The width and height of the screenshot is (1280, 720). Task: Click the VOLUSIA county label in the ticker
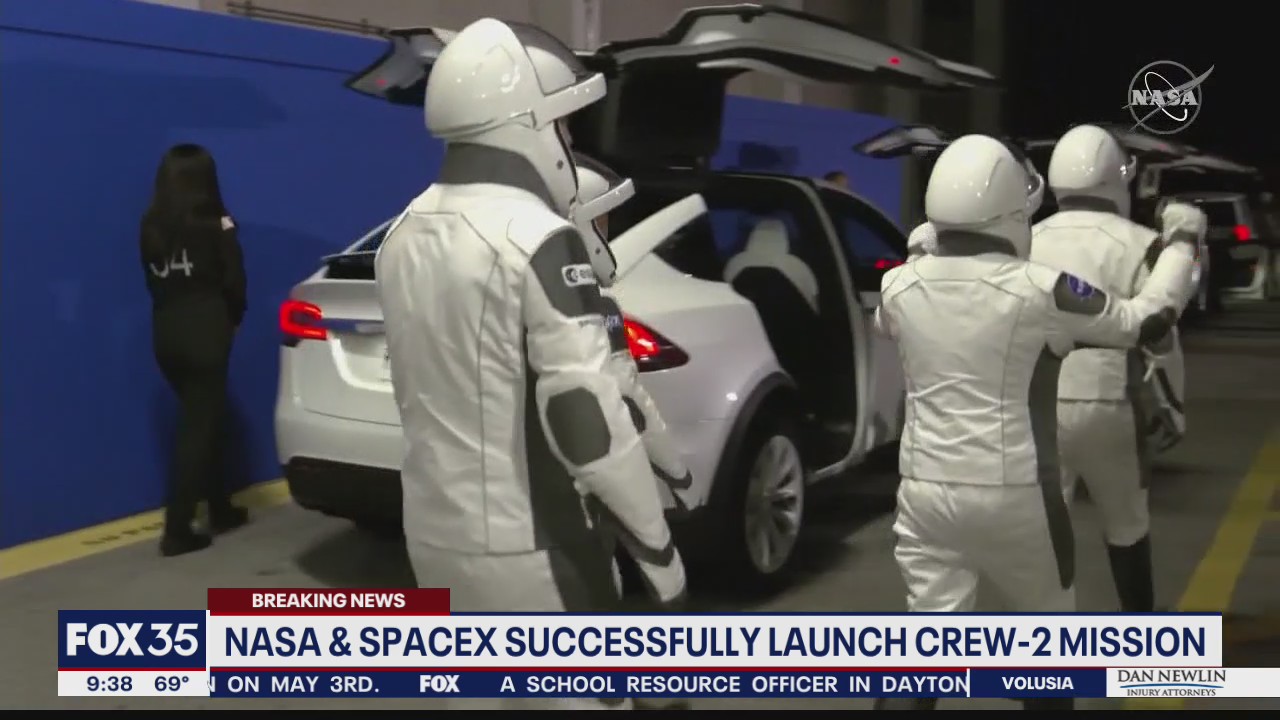pyautogui.click(x=1037, y=684)
